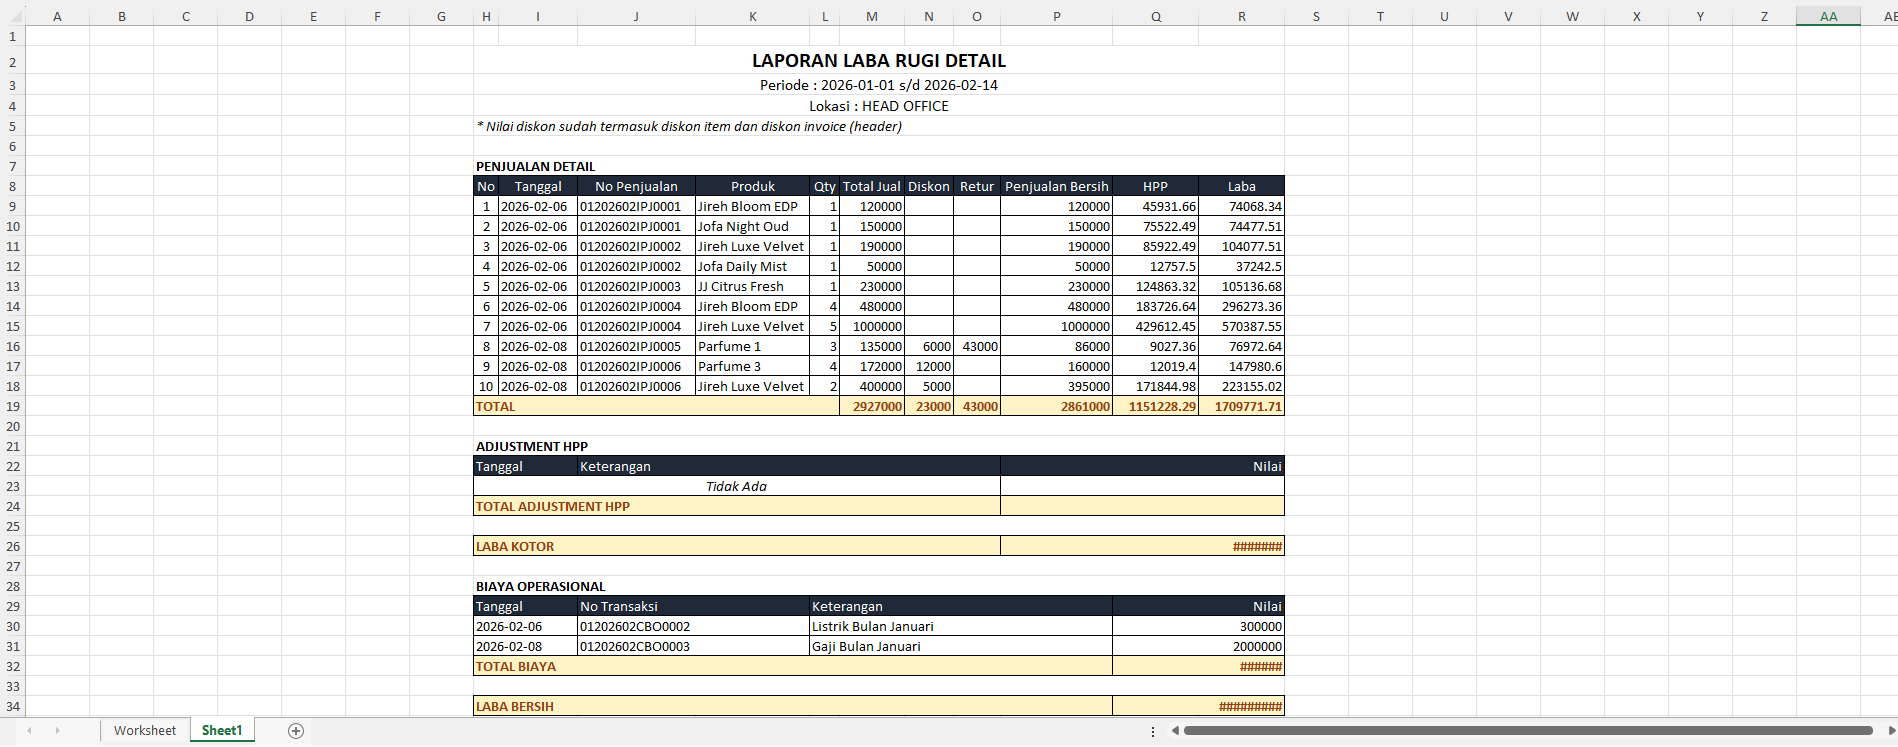Click the PENJUALAN DETAIL heading
This screenshot has height=747, width=1898.
(x=535, y=166)
